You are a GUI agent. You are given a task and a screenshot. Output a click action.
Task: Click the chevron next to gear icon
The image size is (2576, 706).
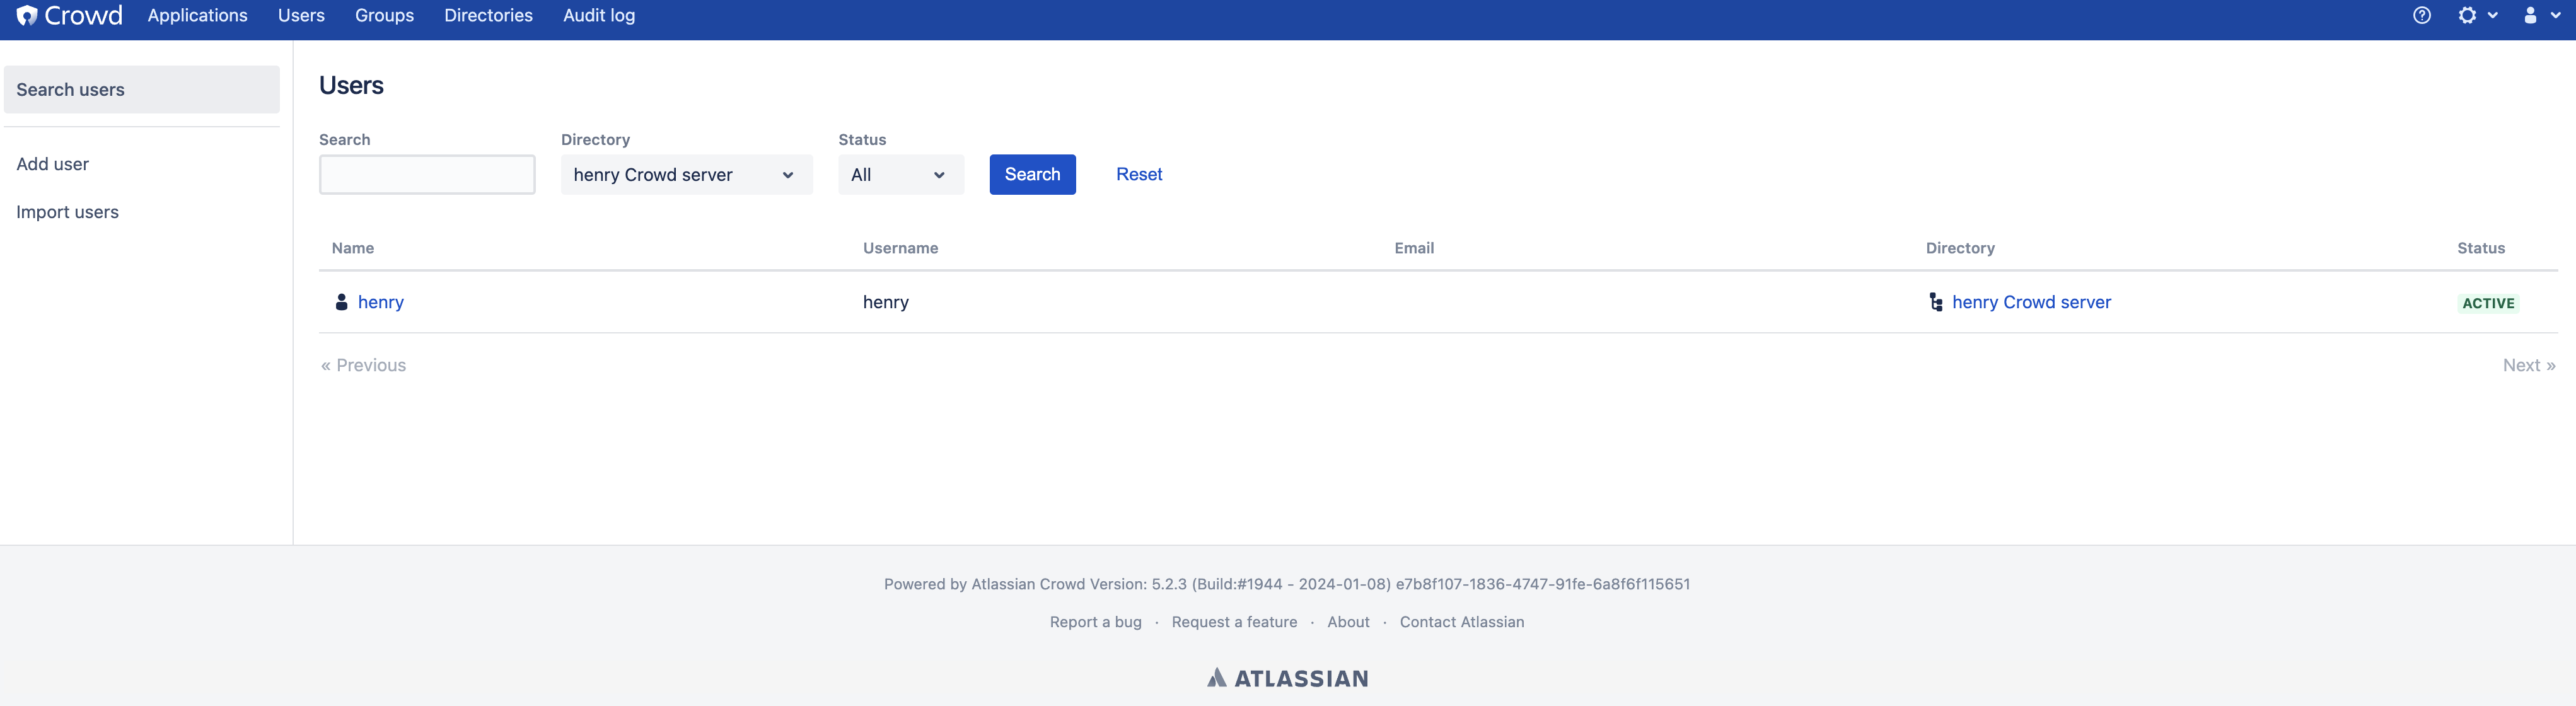click(x=2493, y=15)
